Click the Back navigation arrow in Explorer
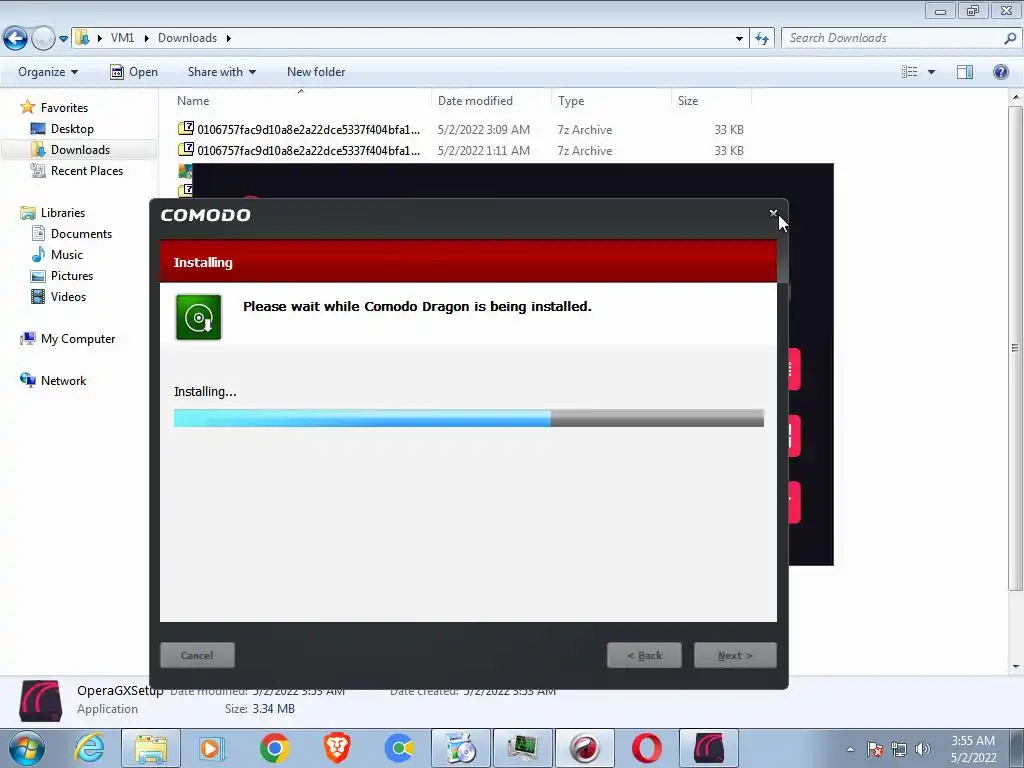The height and width of the screenshot is (768, 1024). point(16,38)
